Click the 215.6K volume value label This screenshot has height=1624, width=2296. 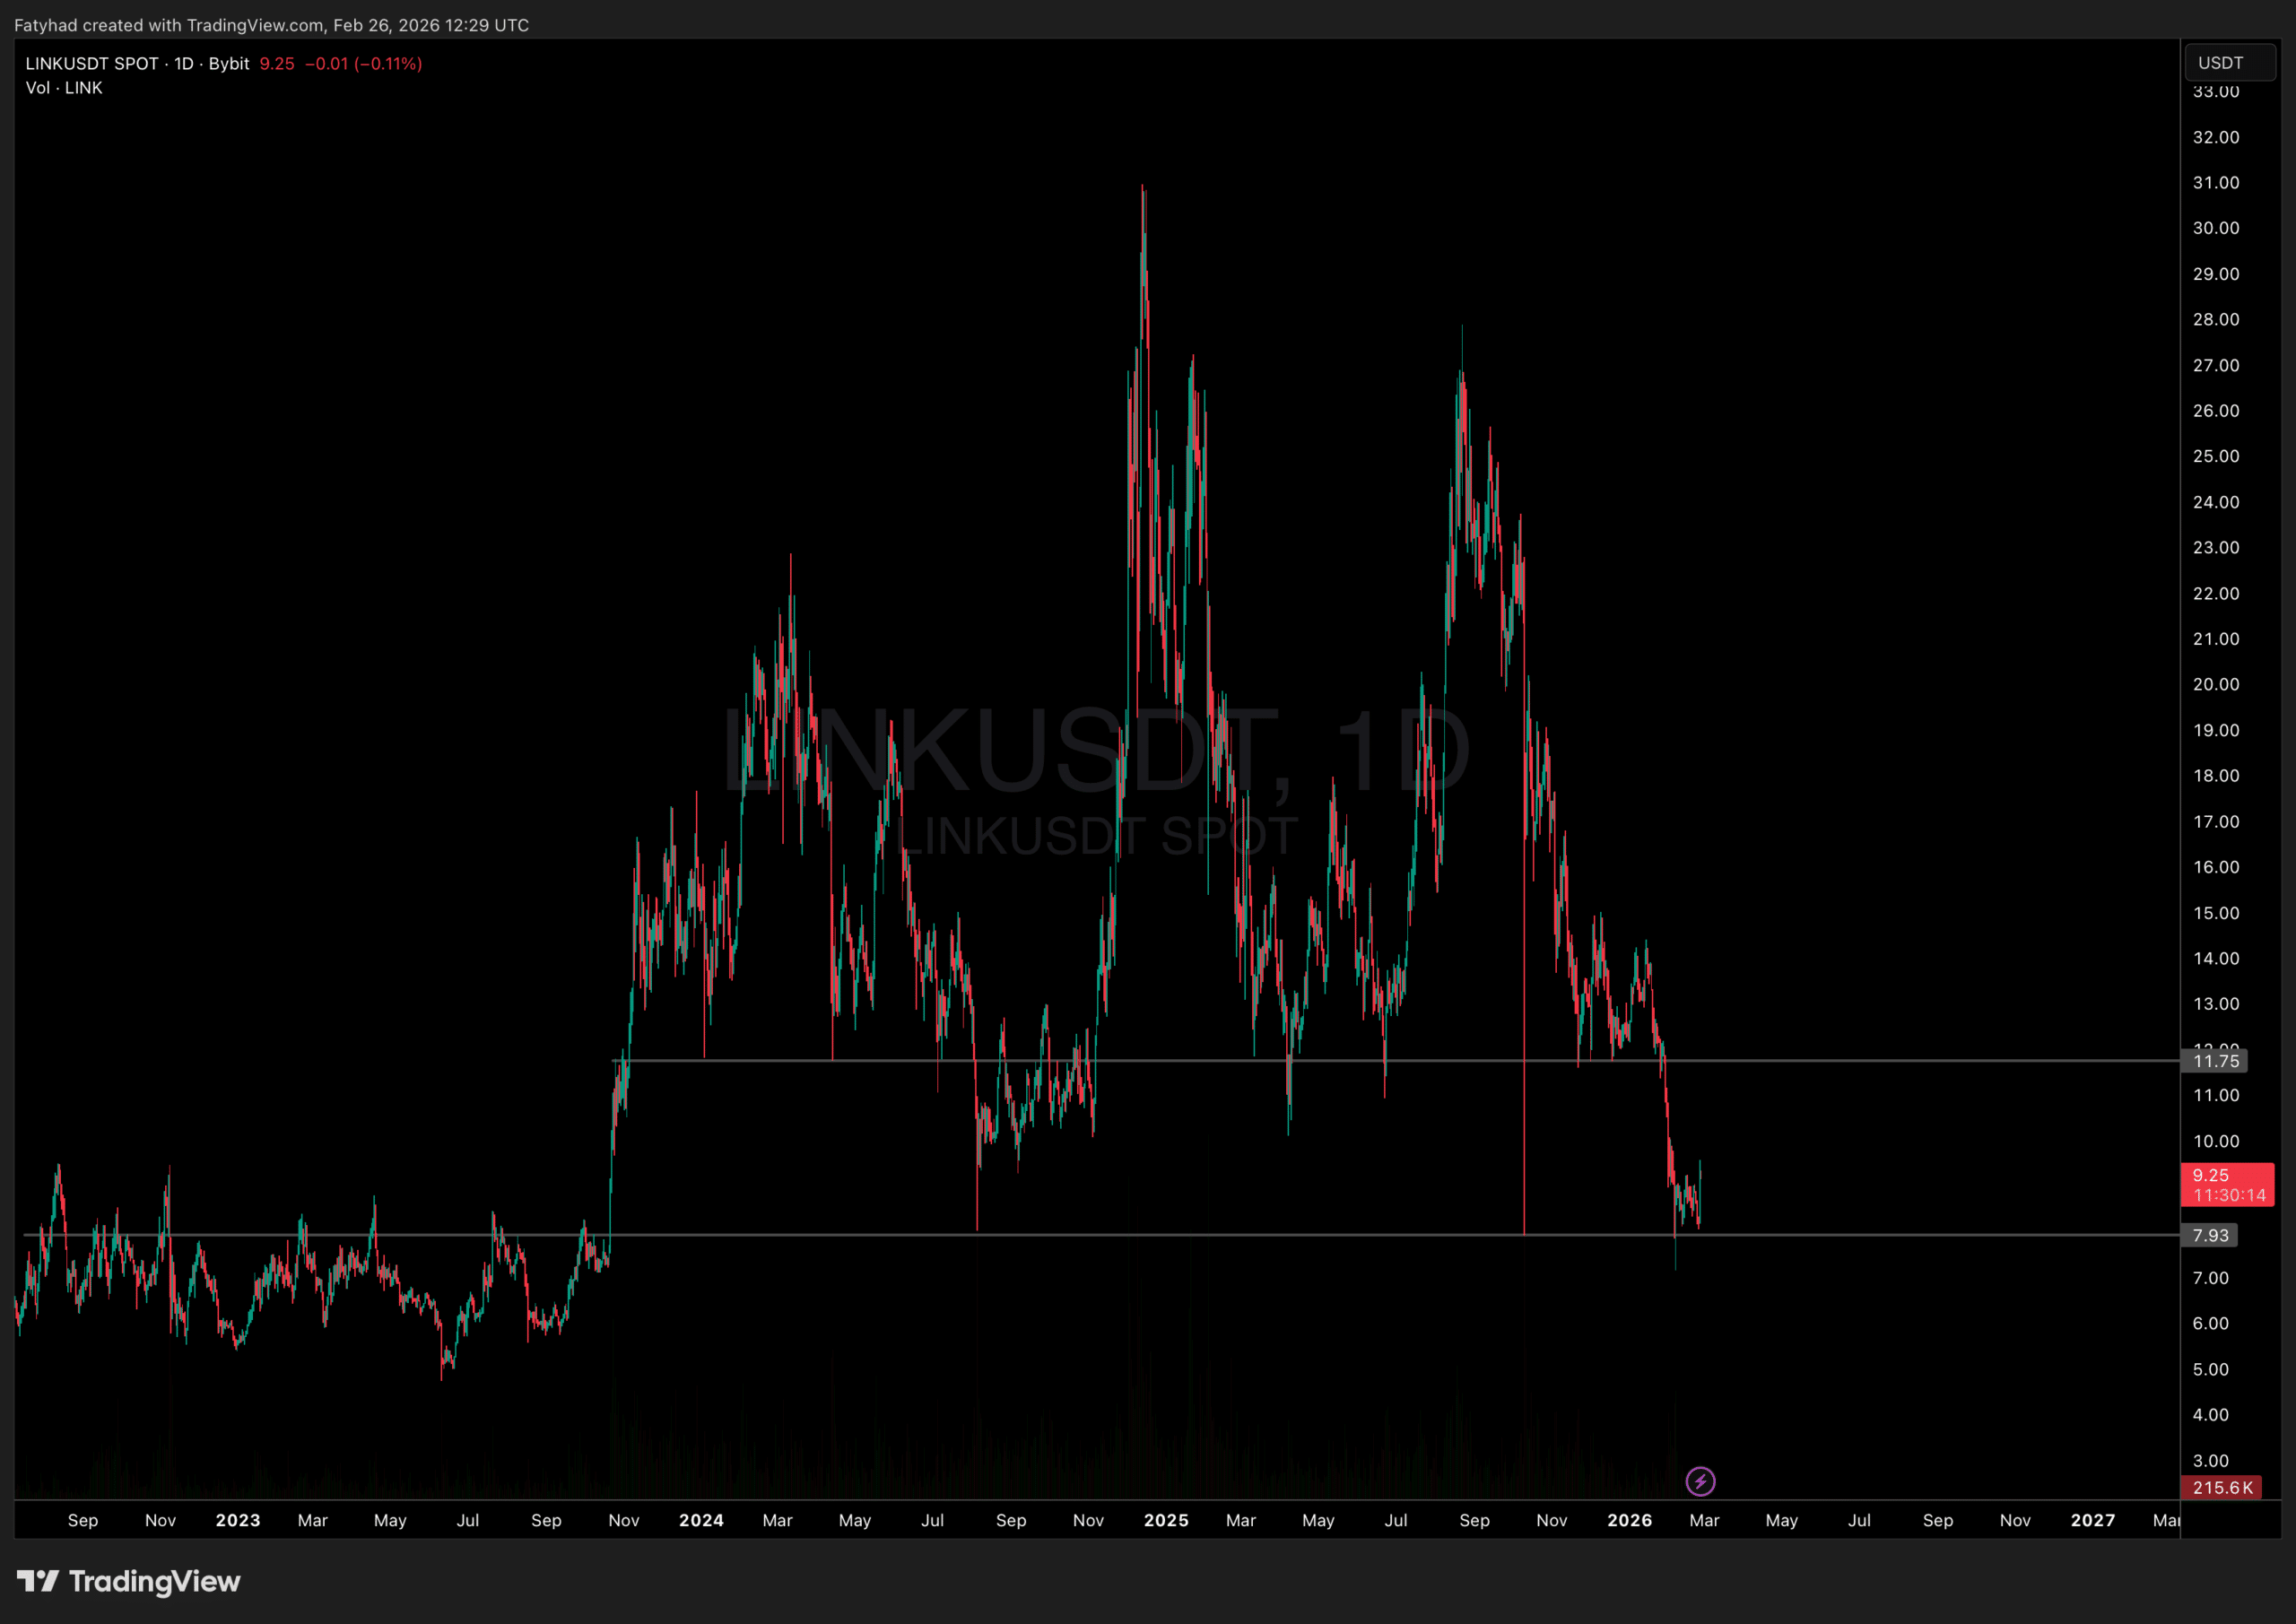pyautogui.click(x=2222, y=1488)
